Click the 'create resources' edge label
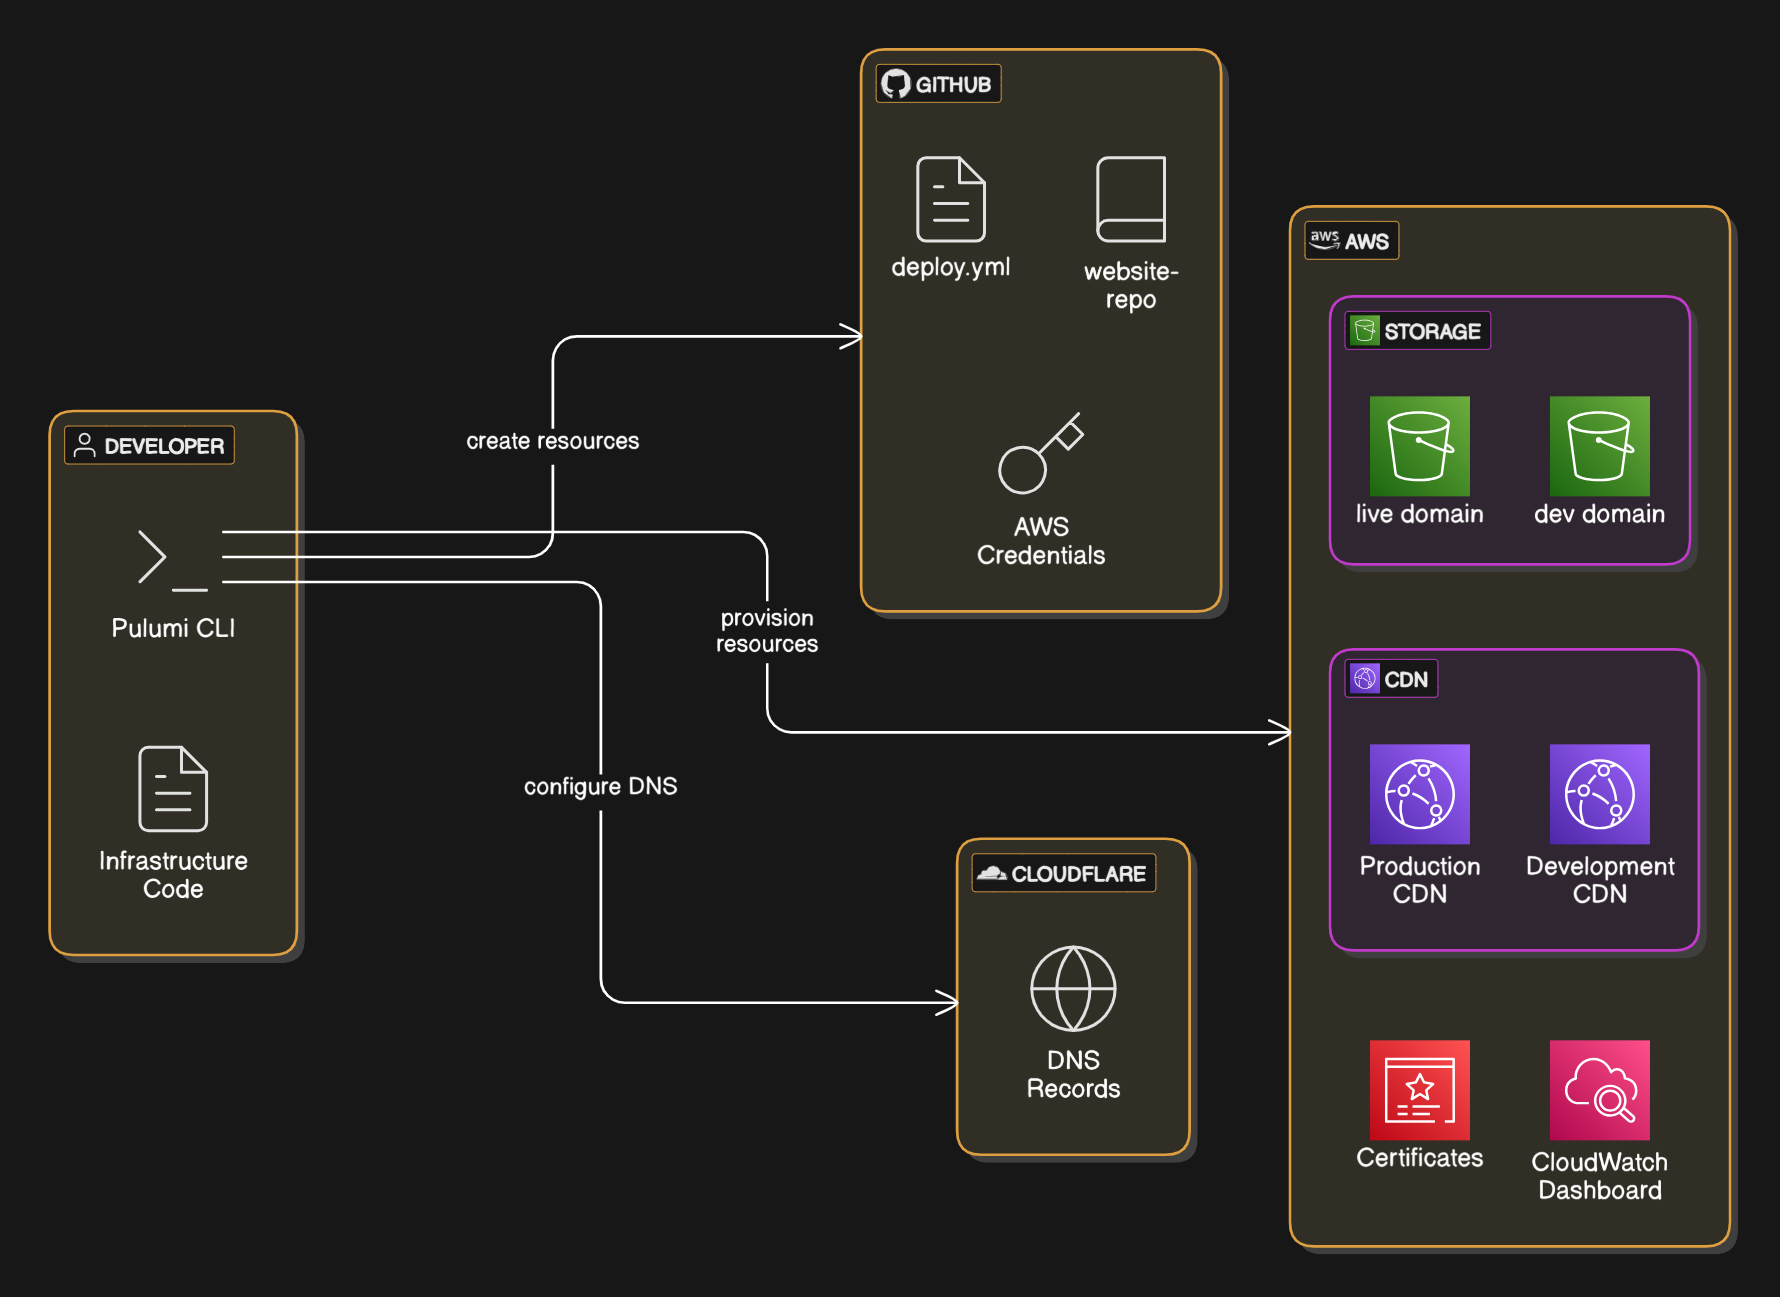This screenshot has width=1780, height=1297. click(552, 441)
